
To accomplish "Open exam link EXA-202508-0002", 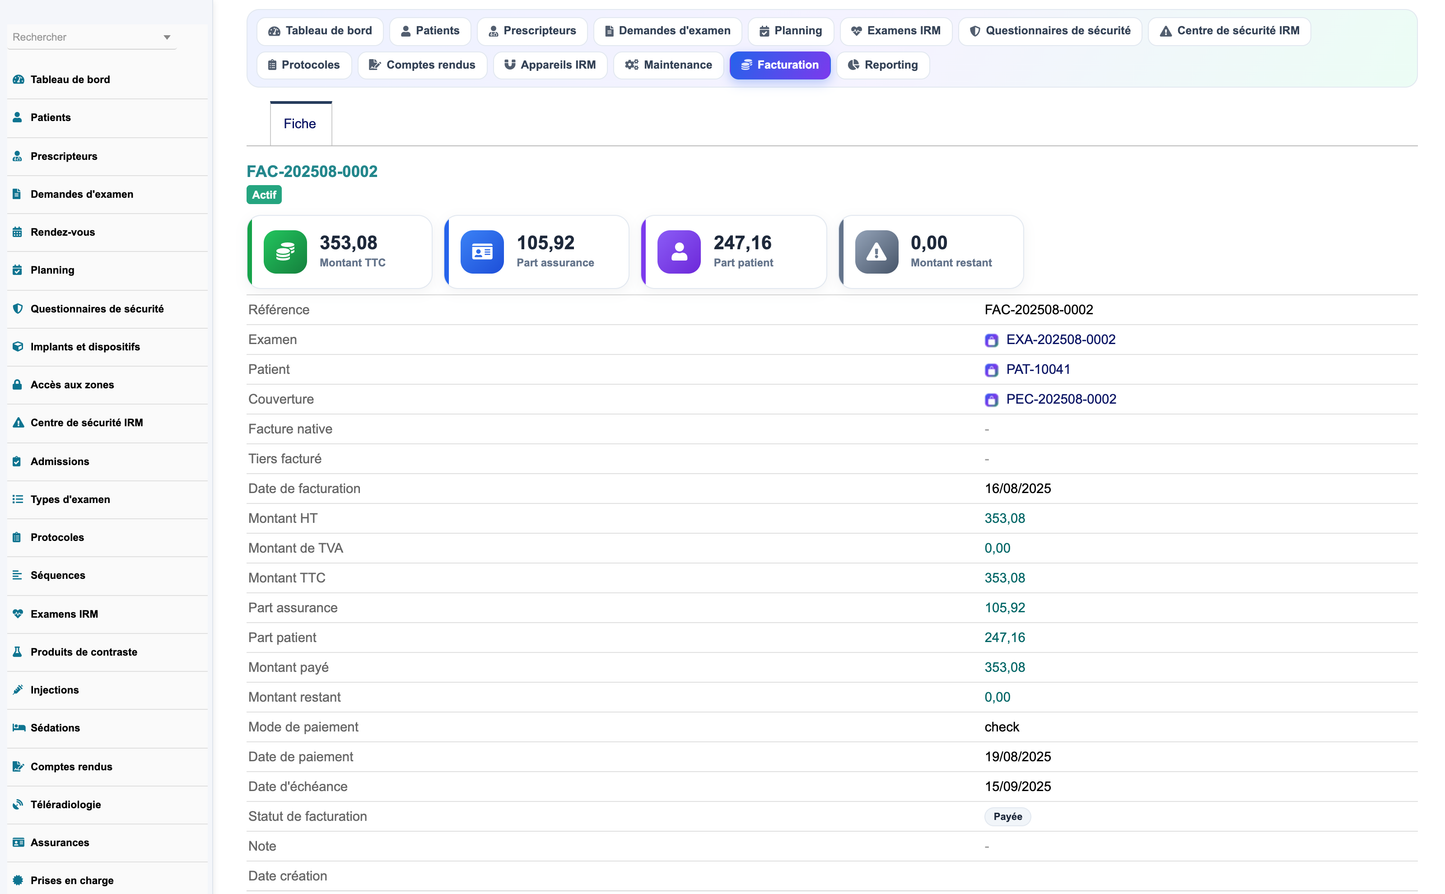I will tap(1060, 340).
